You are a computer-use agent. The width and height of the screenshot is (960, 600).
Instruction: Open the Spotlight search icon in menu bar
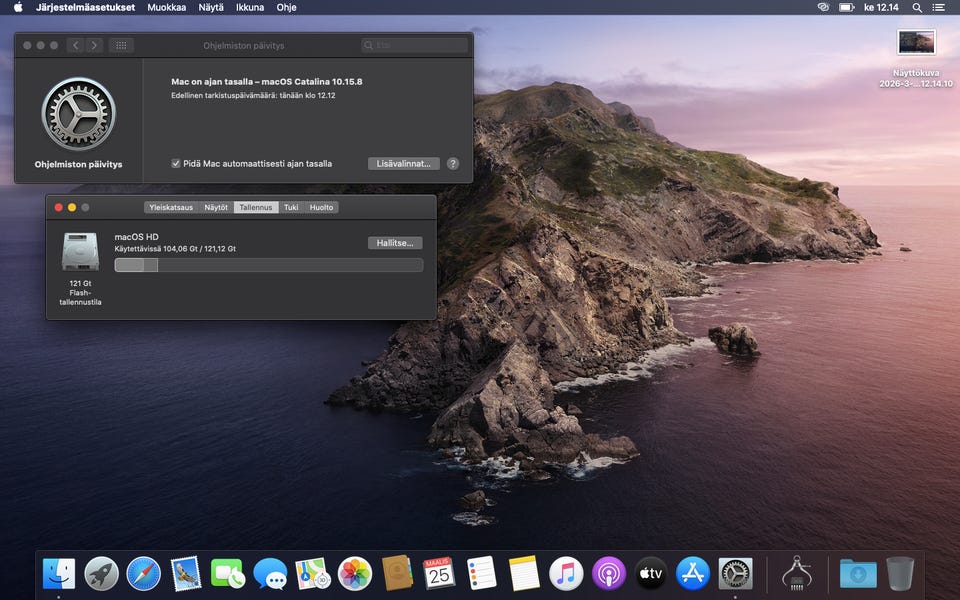point(917,7)
